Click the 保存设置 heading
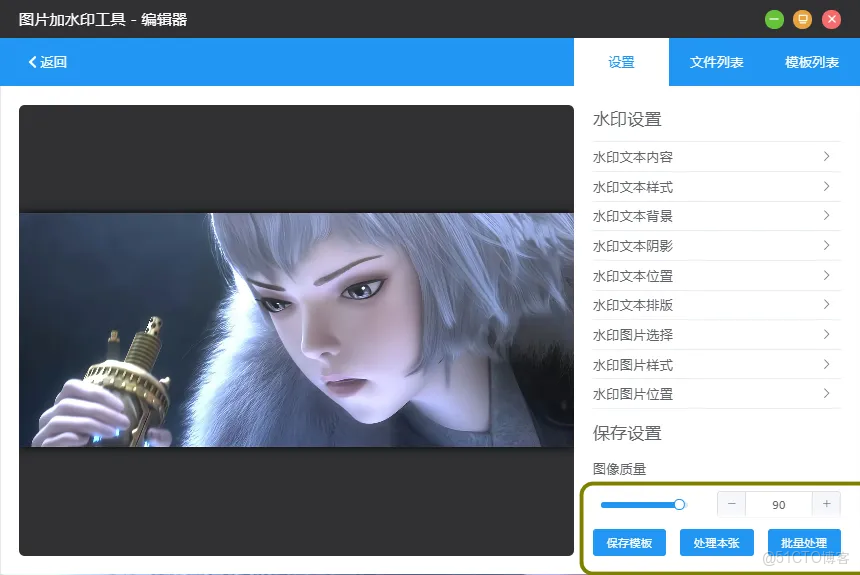This screenshot has height=575, width=860. coord(627,433)
